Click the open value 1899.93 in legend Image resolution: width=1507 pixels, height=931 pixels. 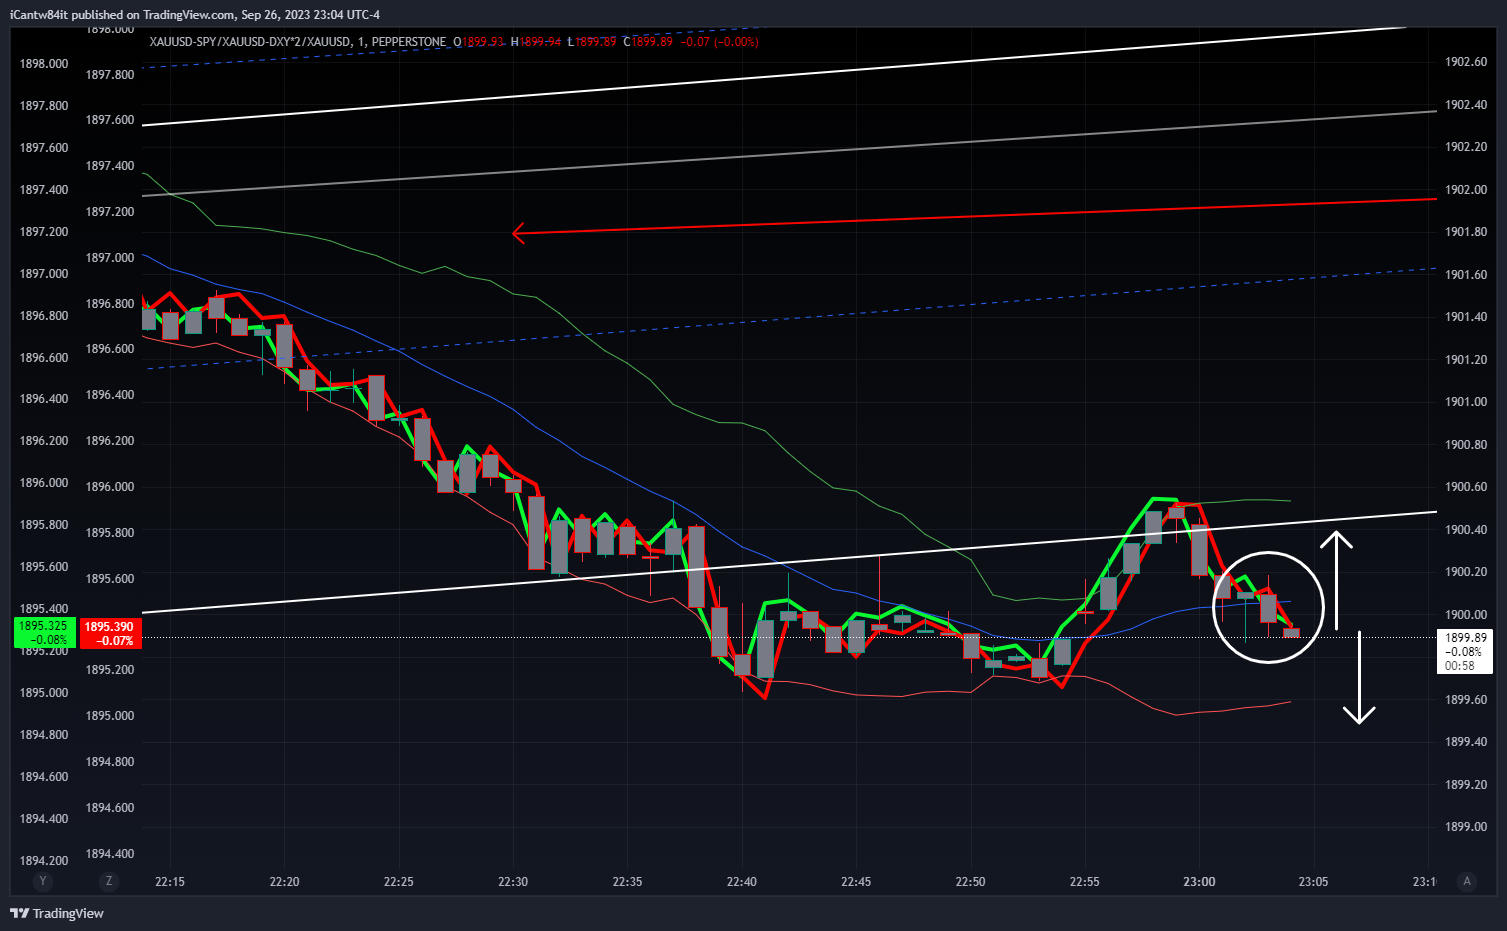point(484,42)
